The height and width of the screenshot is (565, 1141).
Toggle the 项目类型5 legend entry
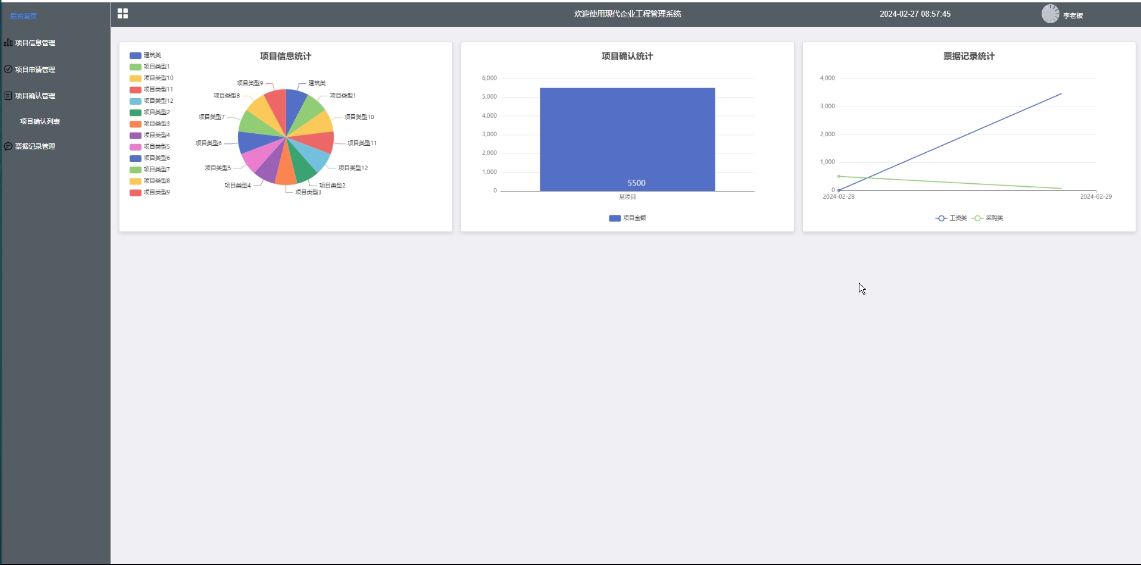pyautogui.click(x=150, y=146)
